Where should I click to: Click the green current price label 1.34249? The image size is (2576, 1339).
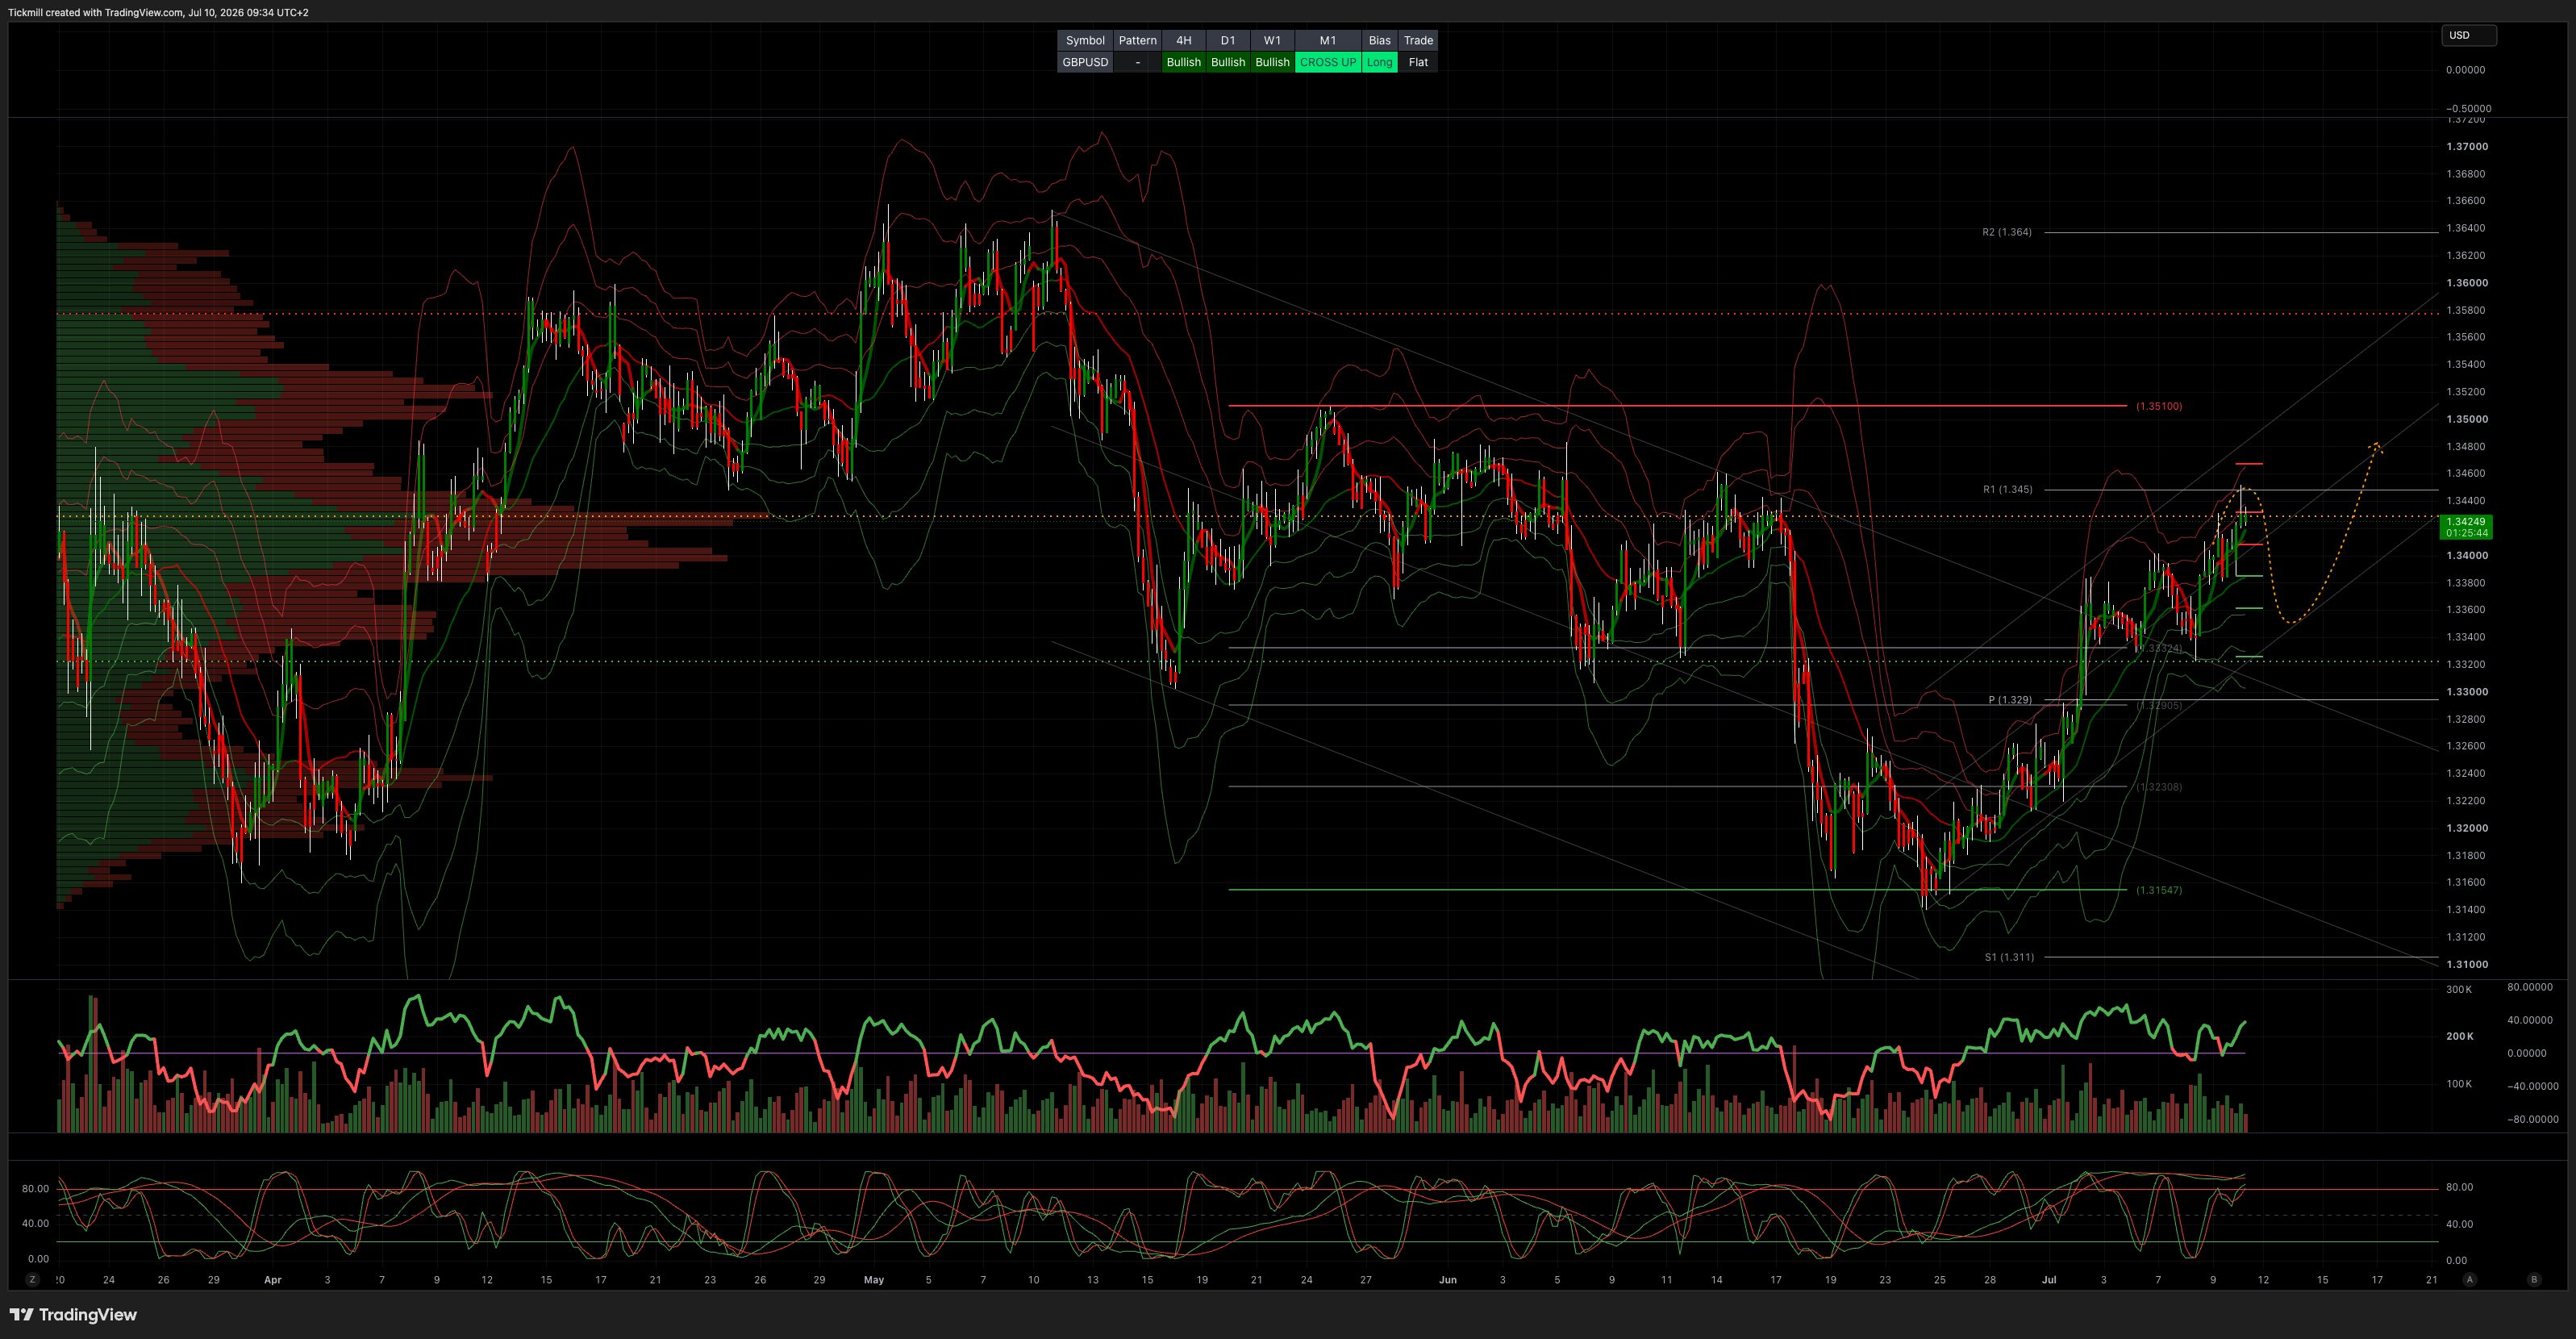click(x=2465, y=527)
